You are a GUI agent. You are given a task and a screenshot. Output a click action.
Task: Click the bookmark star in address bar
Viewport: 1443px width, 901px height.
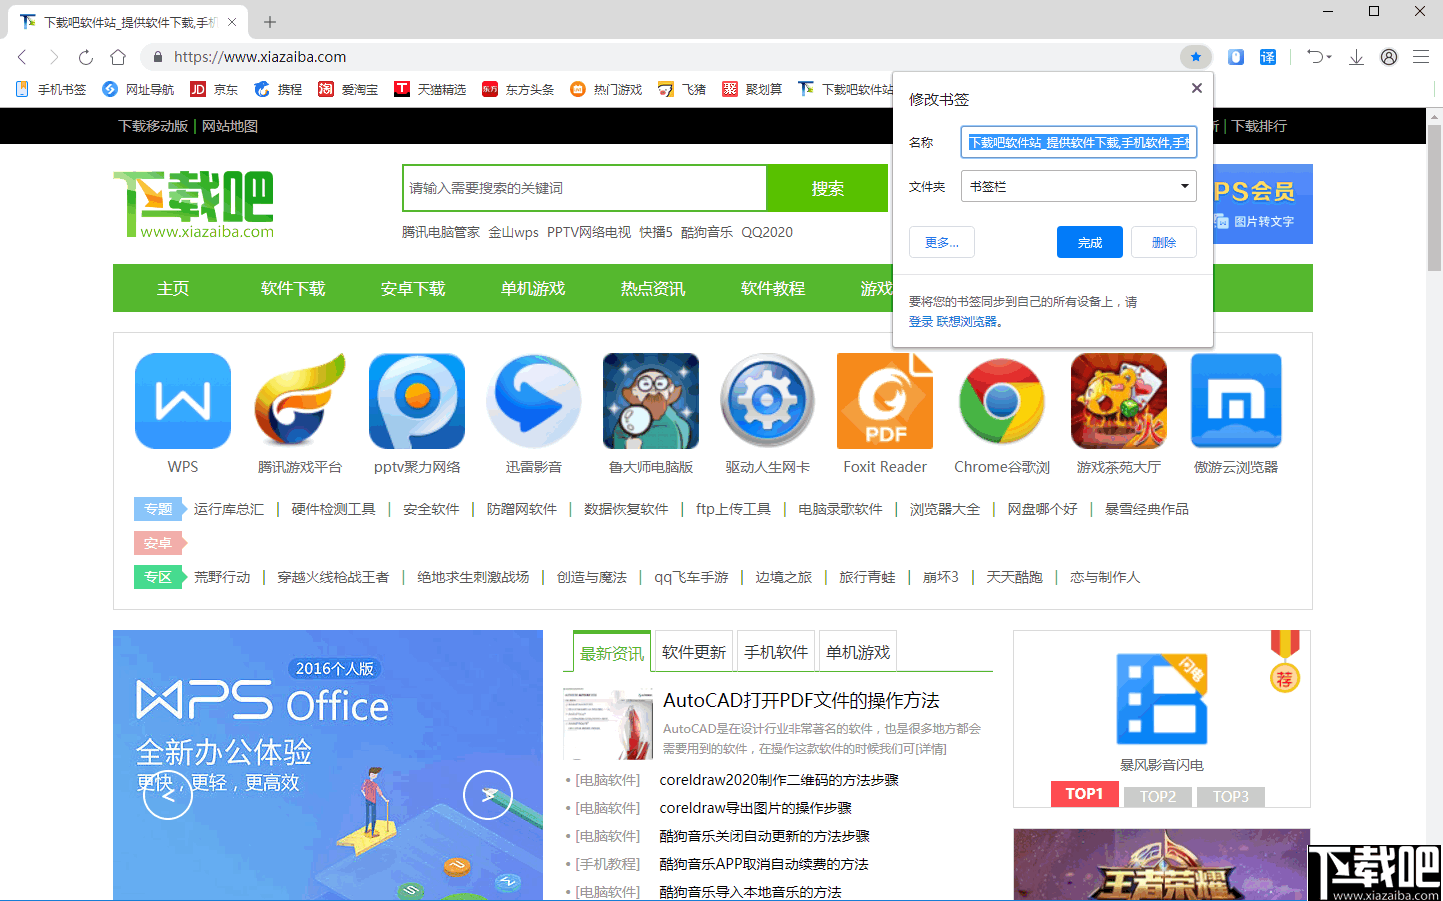point(1195,57)
